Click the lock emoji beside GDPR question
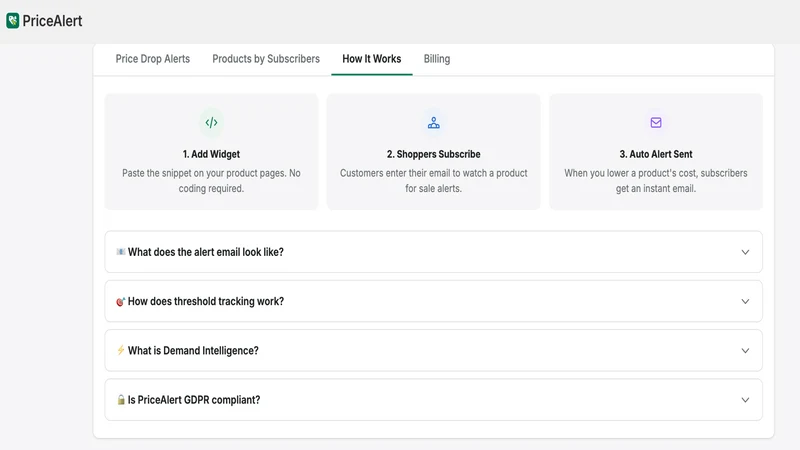 point(121,399)
